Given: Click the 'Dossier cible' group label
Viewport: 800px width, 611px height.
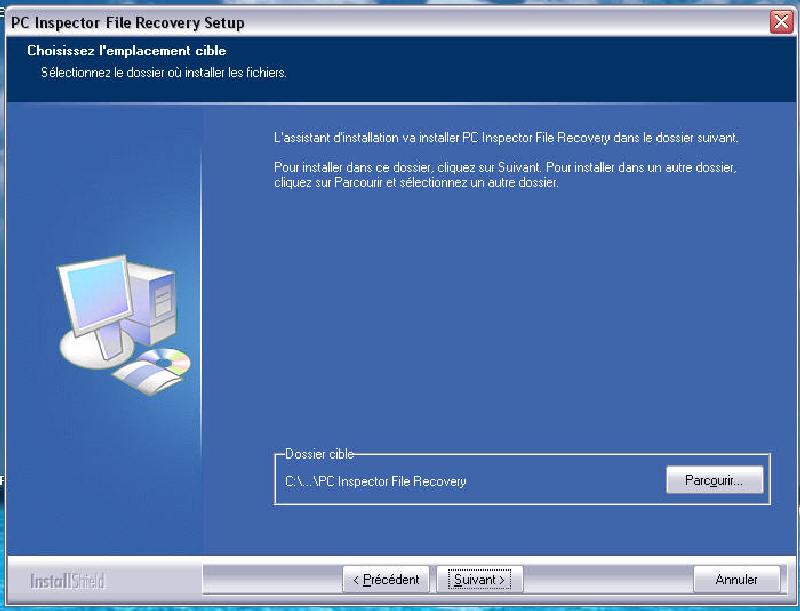Looking at the screenshot, I should 319,454.
